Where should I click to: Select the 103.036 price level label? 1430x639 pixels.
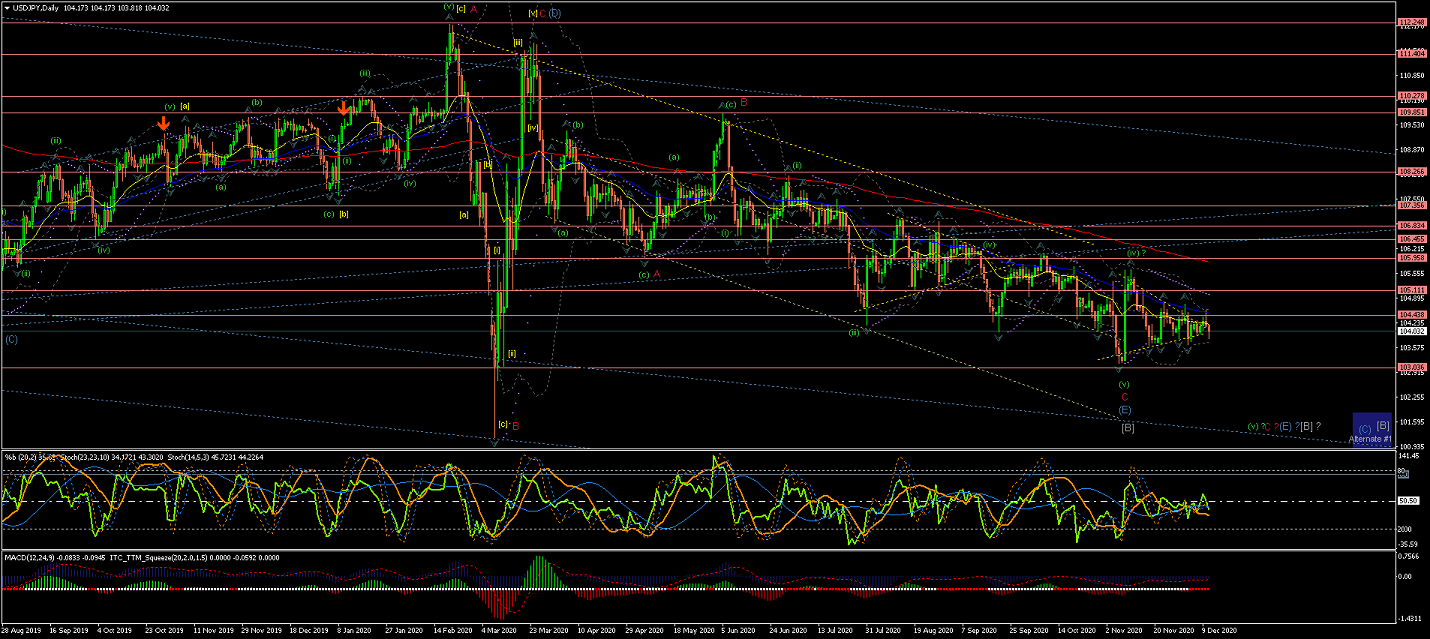[1411, 367]
